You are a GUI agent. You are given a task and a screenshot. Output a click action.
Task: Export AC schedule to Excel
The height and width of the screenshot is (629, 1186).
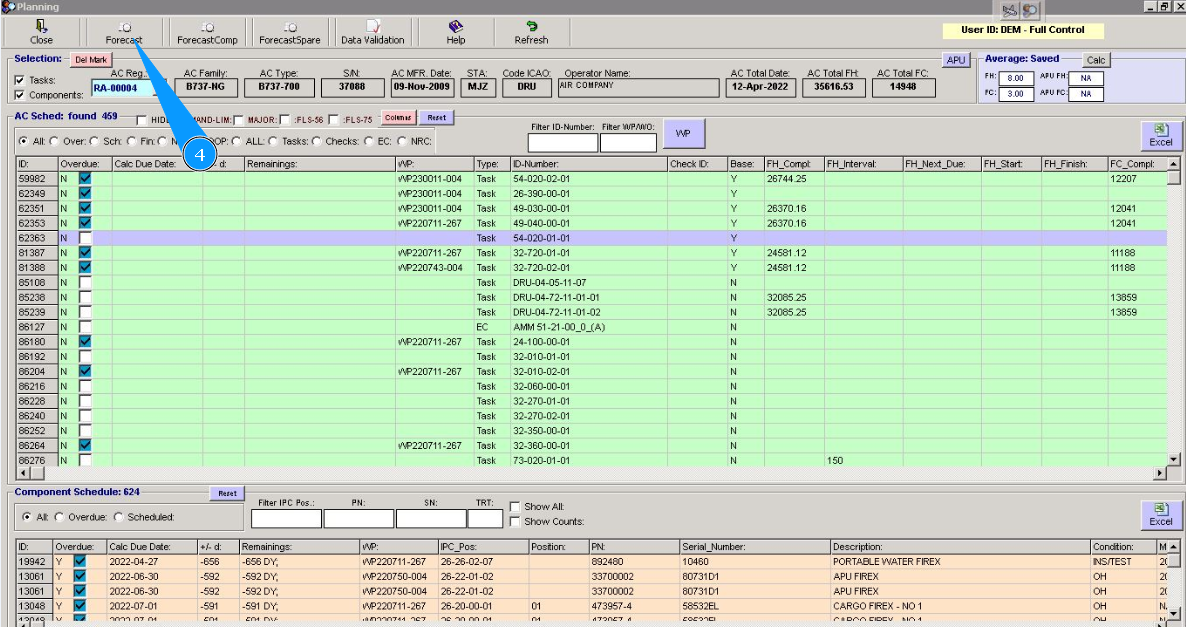tap(1160, 135)
